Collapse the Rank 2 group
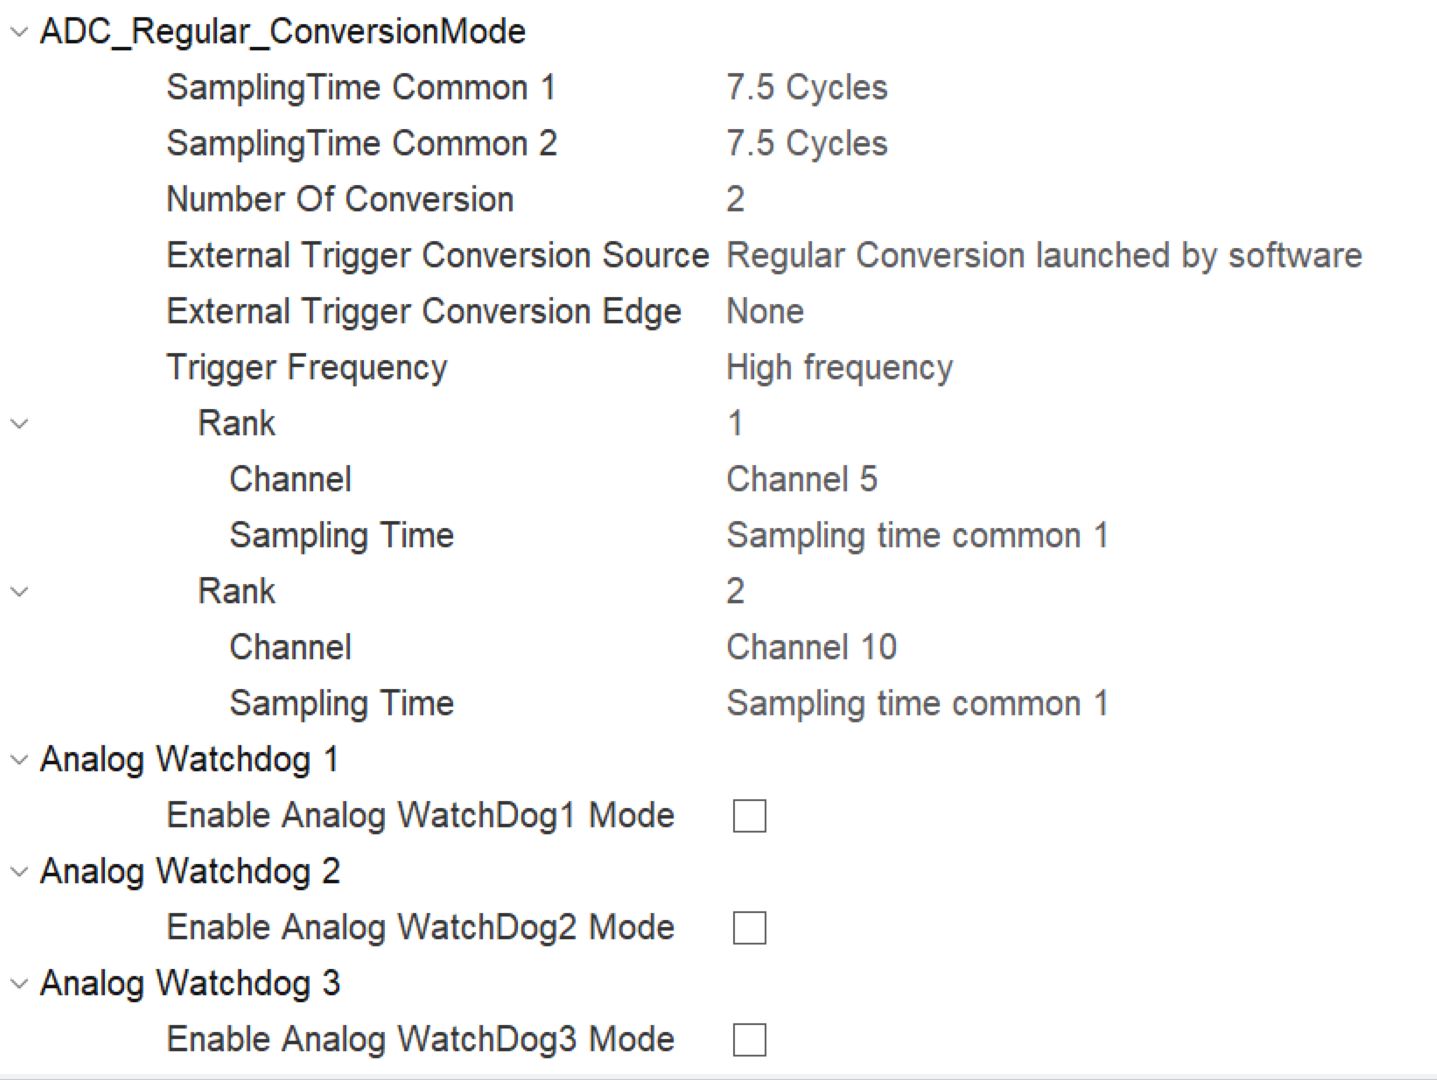 (18, 592)
